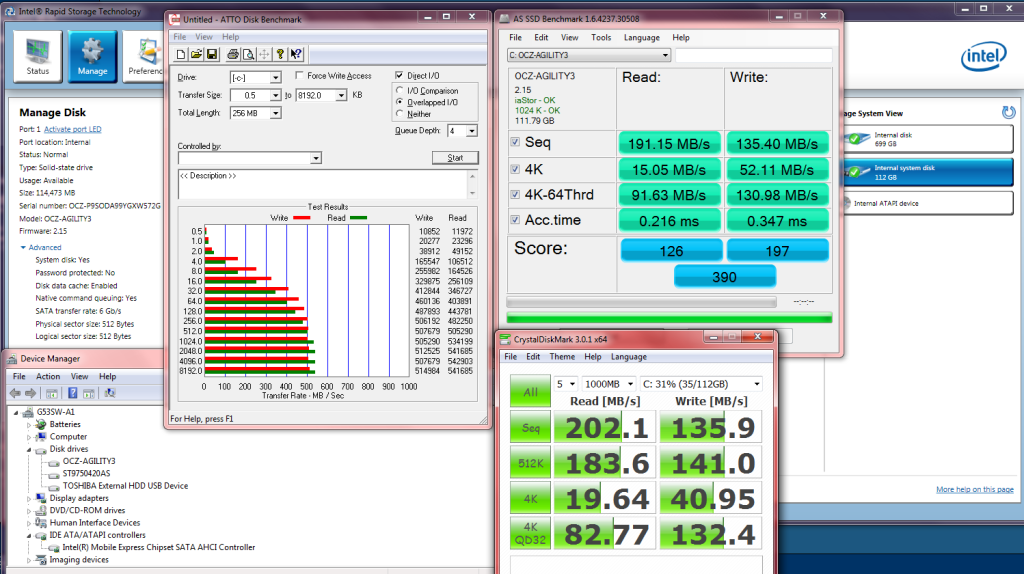Click the Activate port LED link
This screenshot has width=1024, height=574.
[x=72, y=129]
